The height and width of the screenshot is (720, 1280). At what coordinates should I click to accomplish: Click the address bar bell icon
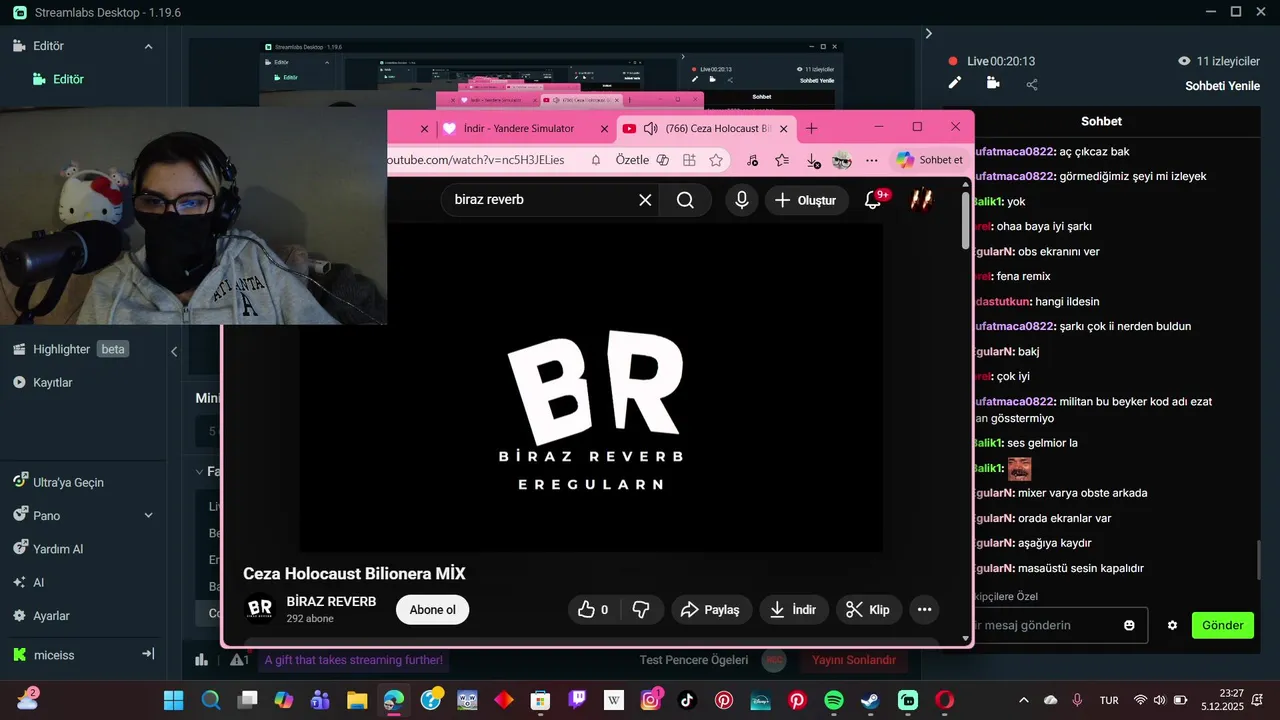tap(596, 160)
